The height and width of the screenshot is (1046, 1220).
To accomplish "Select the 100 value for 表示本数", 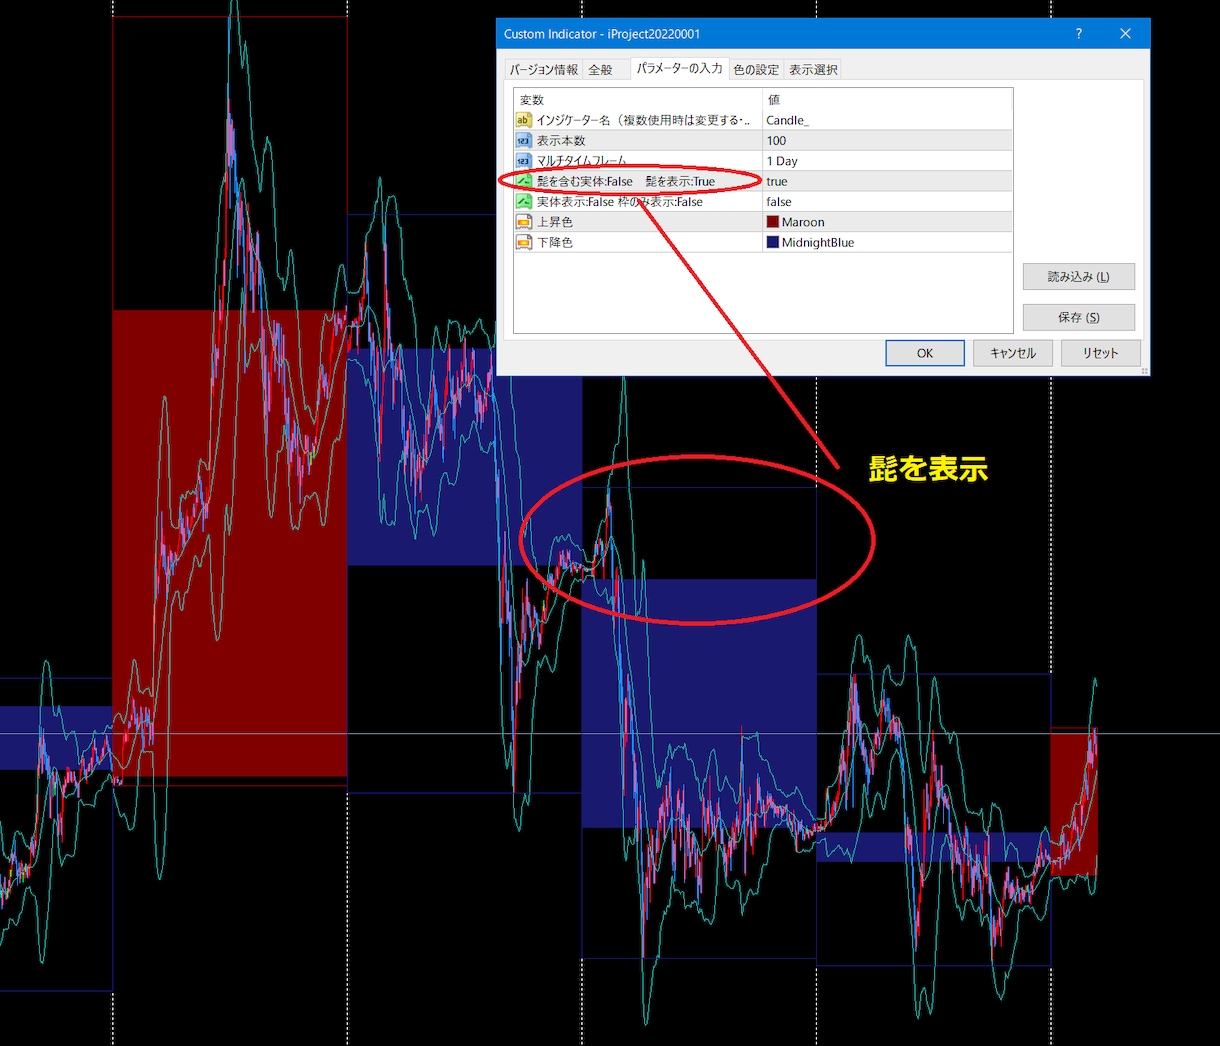I will coord(888,141).
